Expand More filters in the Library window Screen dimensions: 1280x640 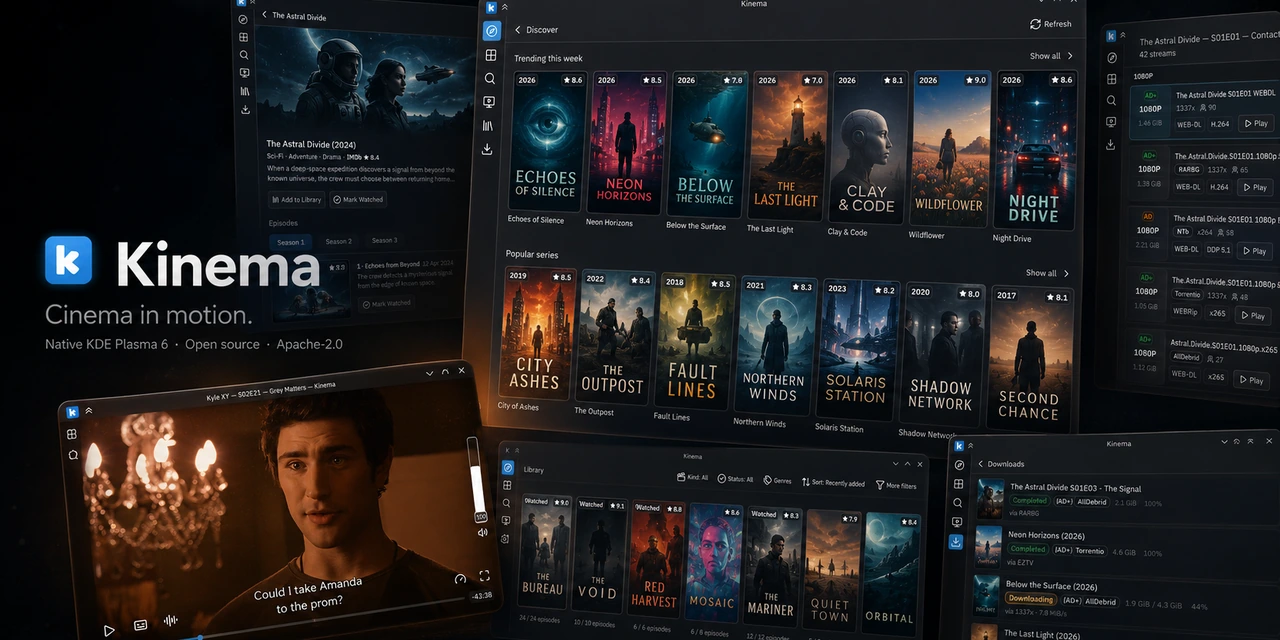click(x=895, y=486)
